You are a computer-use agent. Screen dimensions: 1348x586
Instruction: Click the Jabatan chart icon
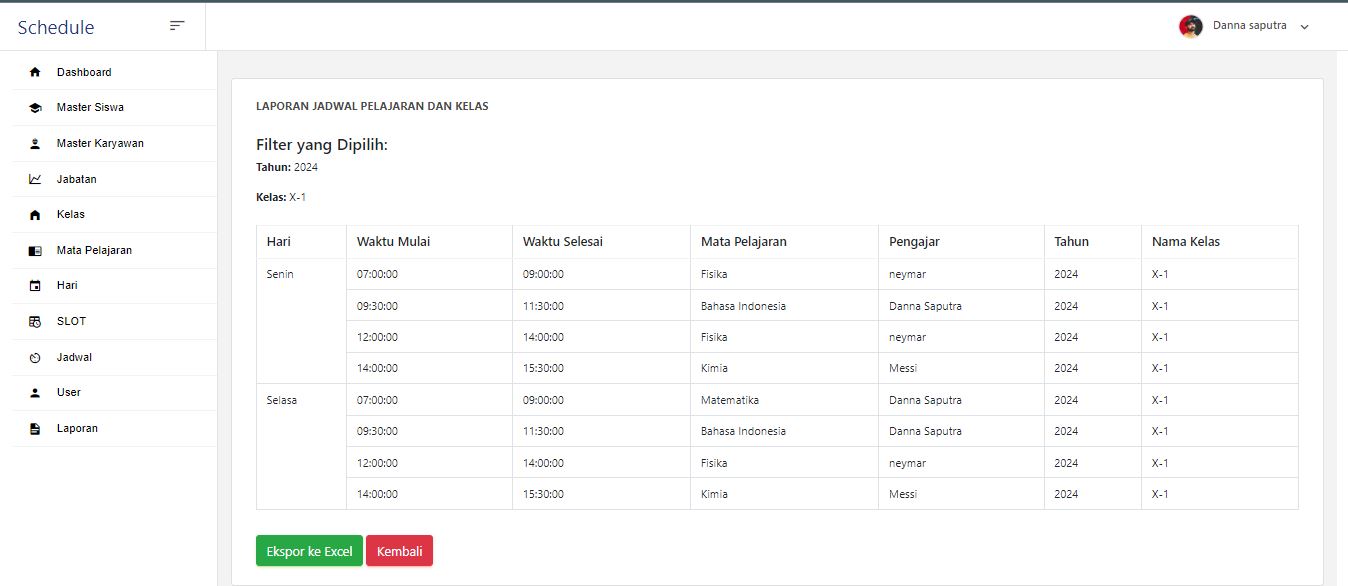click(x=35, y=179)
